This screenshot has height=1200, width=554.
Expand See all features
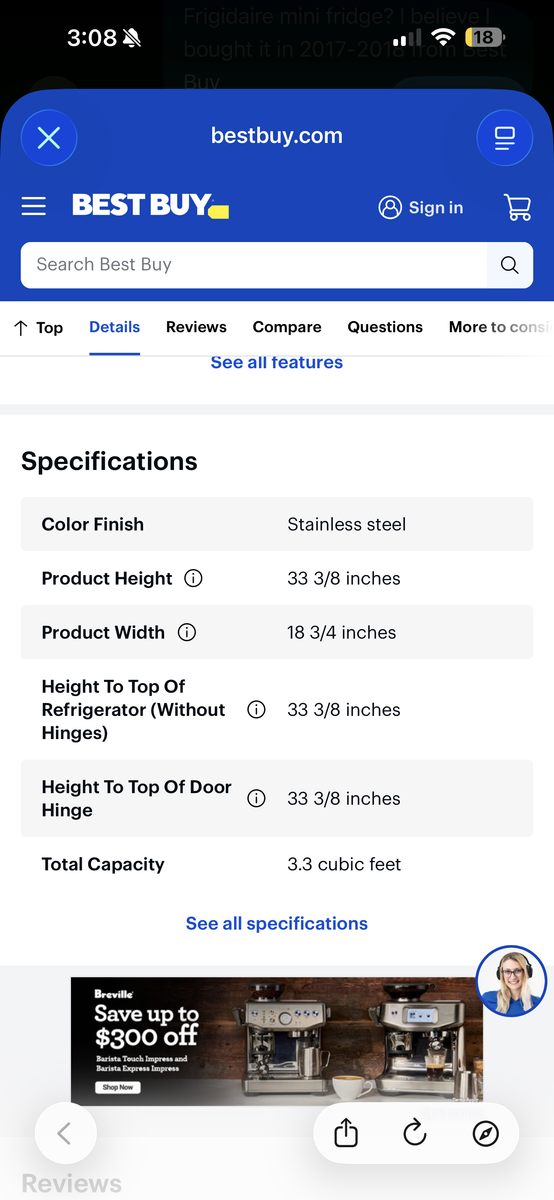277,362
